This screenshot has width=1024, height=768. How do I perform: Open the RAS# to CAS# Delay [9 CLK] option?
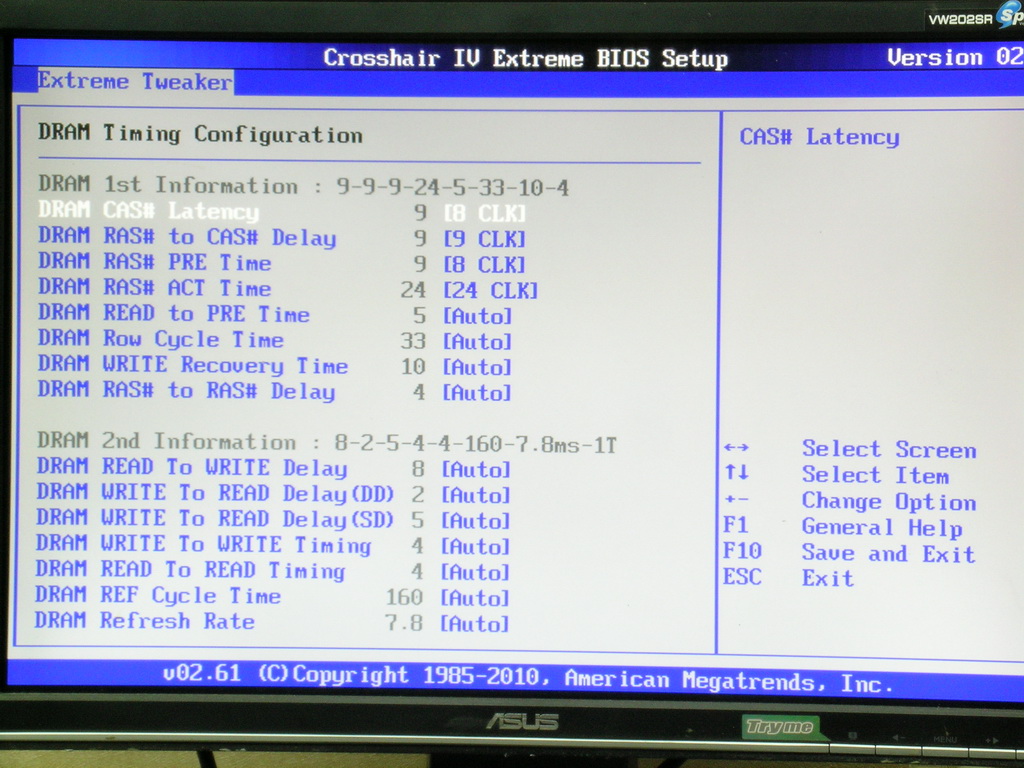(x=485, y=239)
